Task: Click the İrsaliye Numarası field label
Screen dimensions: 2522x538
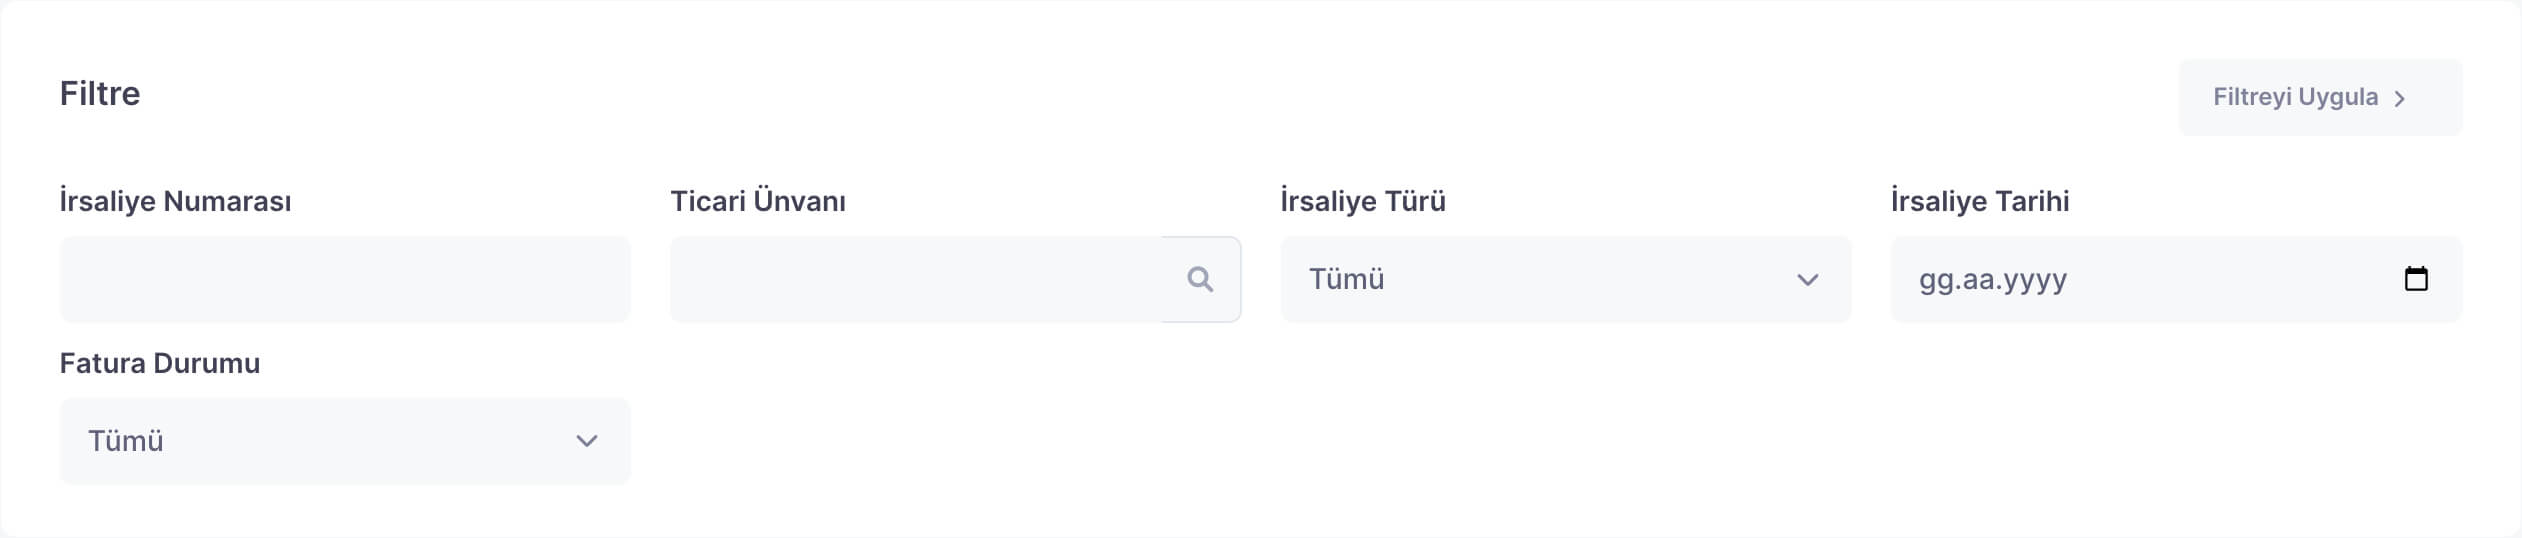Action: [x=176, y=201]
